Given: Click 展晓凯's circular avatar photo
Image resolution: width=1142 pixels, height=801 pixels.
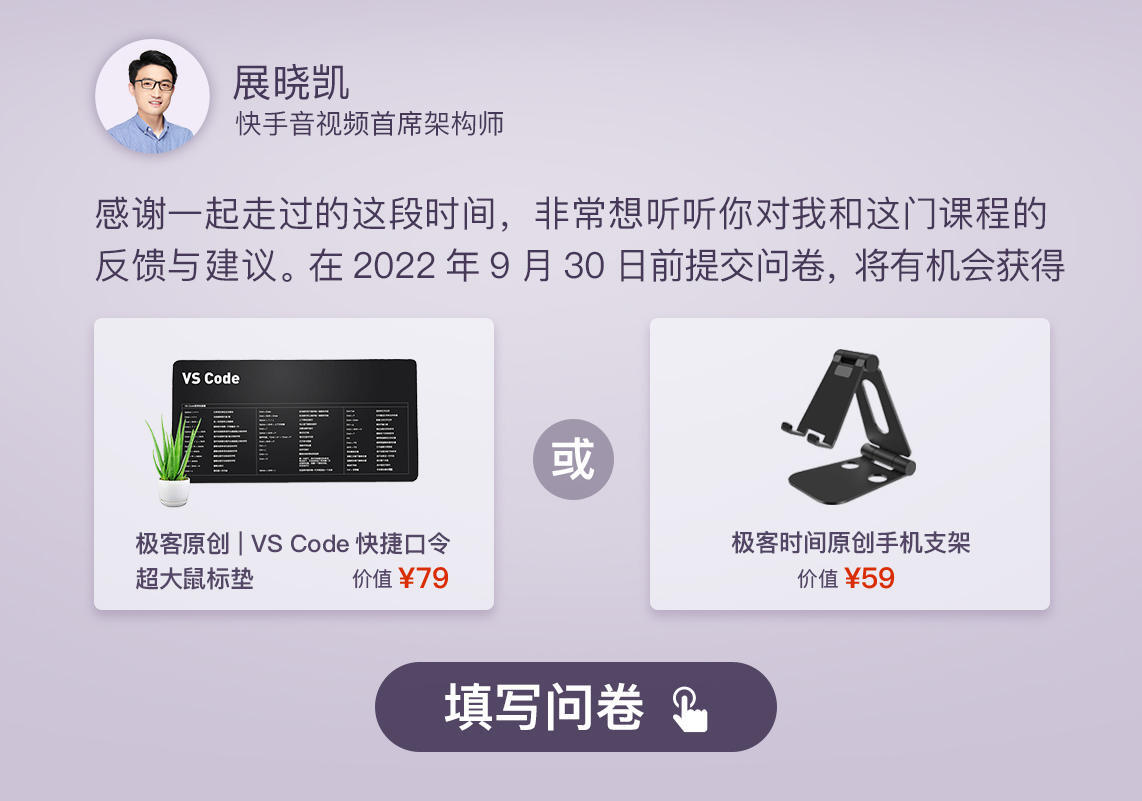Looking at the screenshot, I should click(152, 96).
